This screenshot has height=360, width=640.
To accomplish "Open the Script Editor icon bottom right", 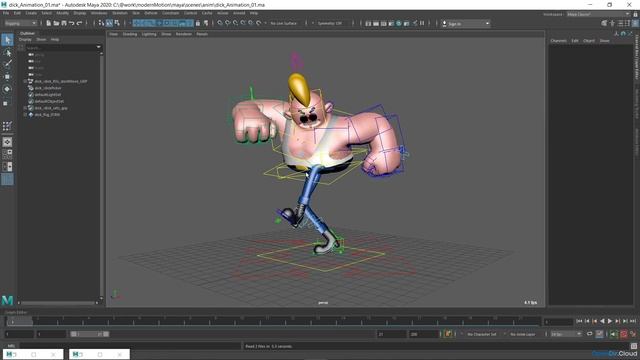I will click(x=633, y=346).
